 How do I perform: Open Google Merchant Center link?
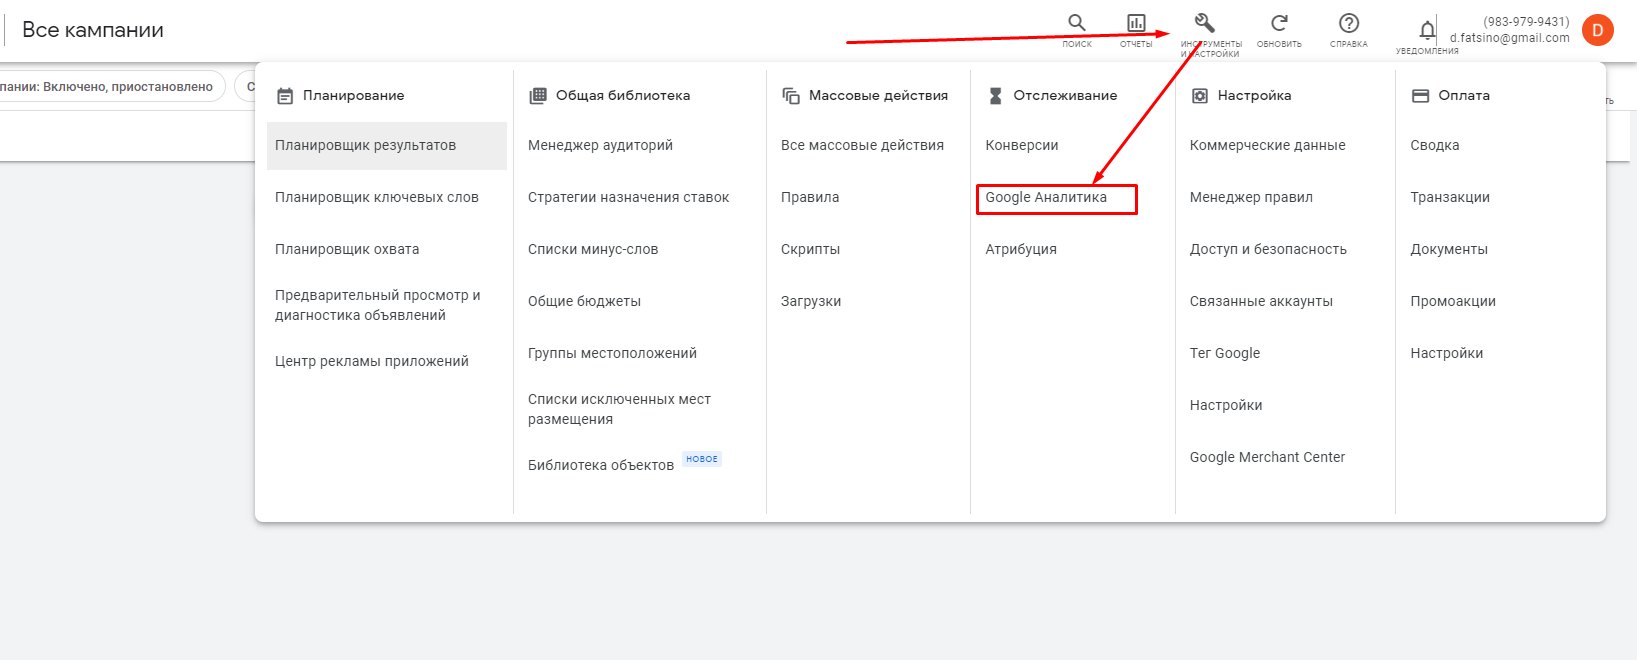[1267, 458]
